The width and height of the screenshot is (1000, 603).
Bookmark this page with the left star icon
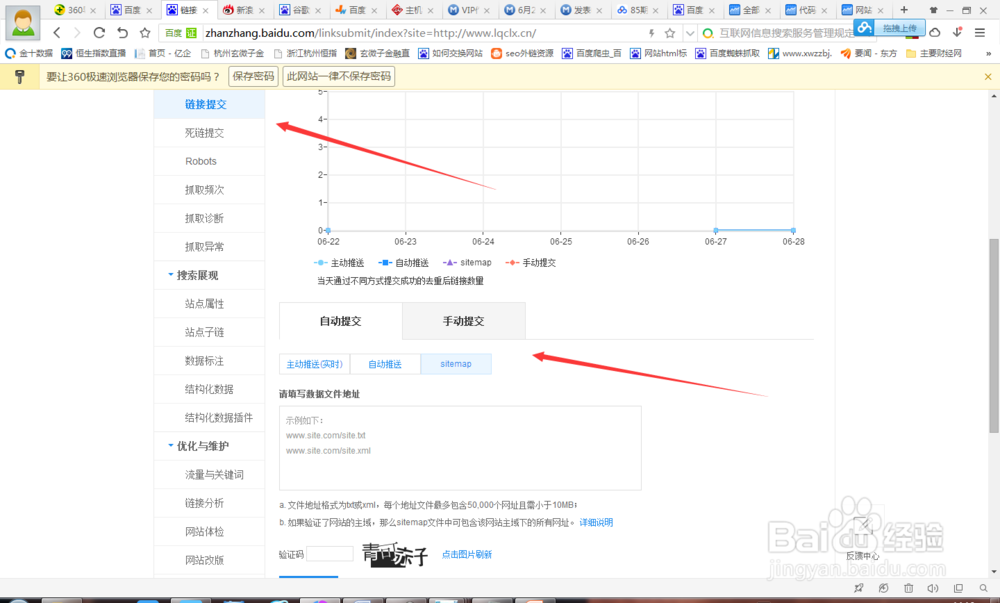click(x=145, y=33)
